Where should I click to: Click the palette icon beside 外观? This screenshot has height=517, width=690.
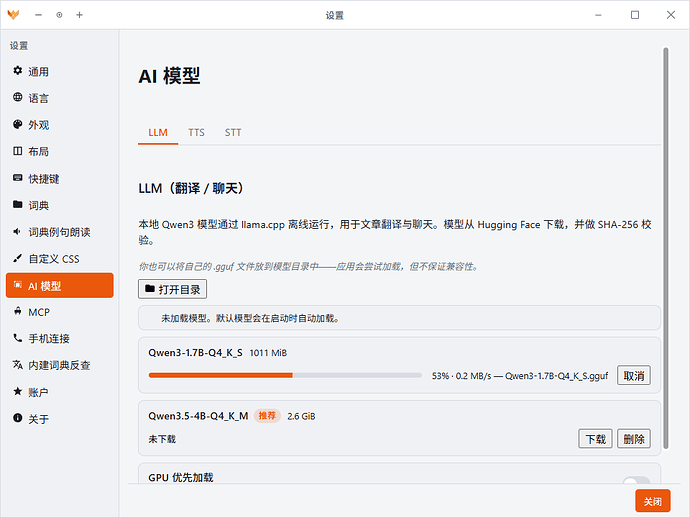click(18, 124)
